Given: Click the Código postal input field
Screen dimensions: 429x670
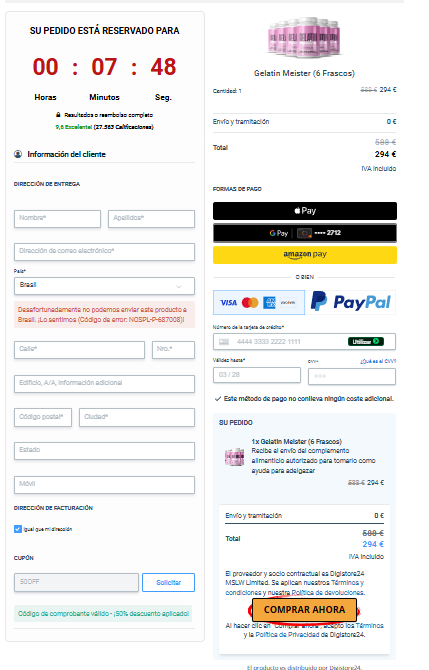Looking at the screenshot, I should coord(43,417).
